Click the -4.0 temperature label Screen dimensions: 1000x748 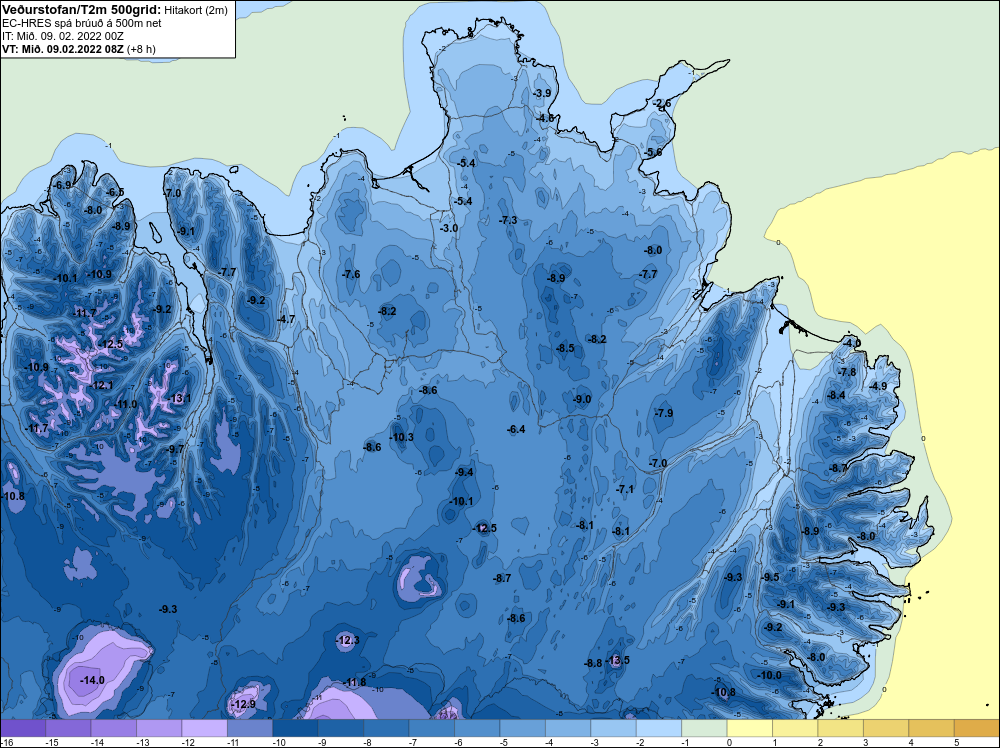pyautogui.click(x=851, y=343)
